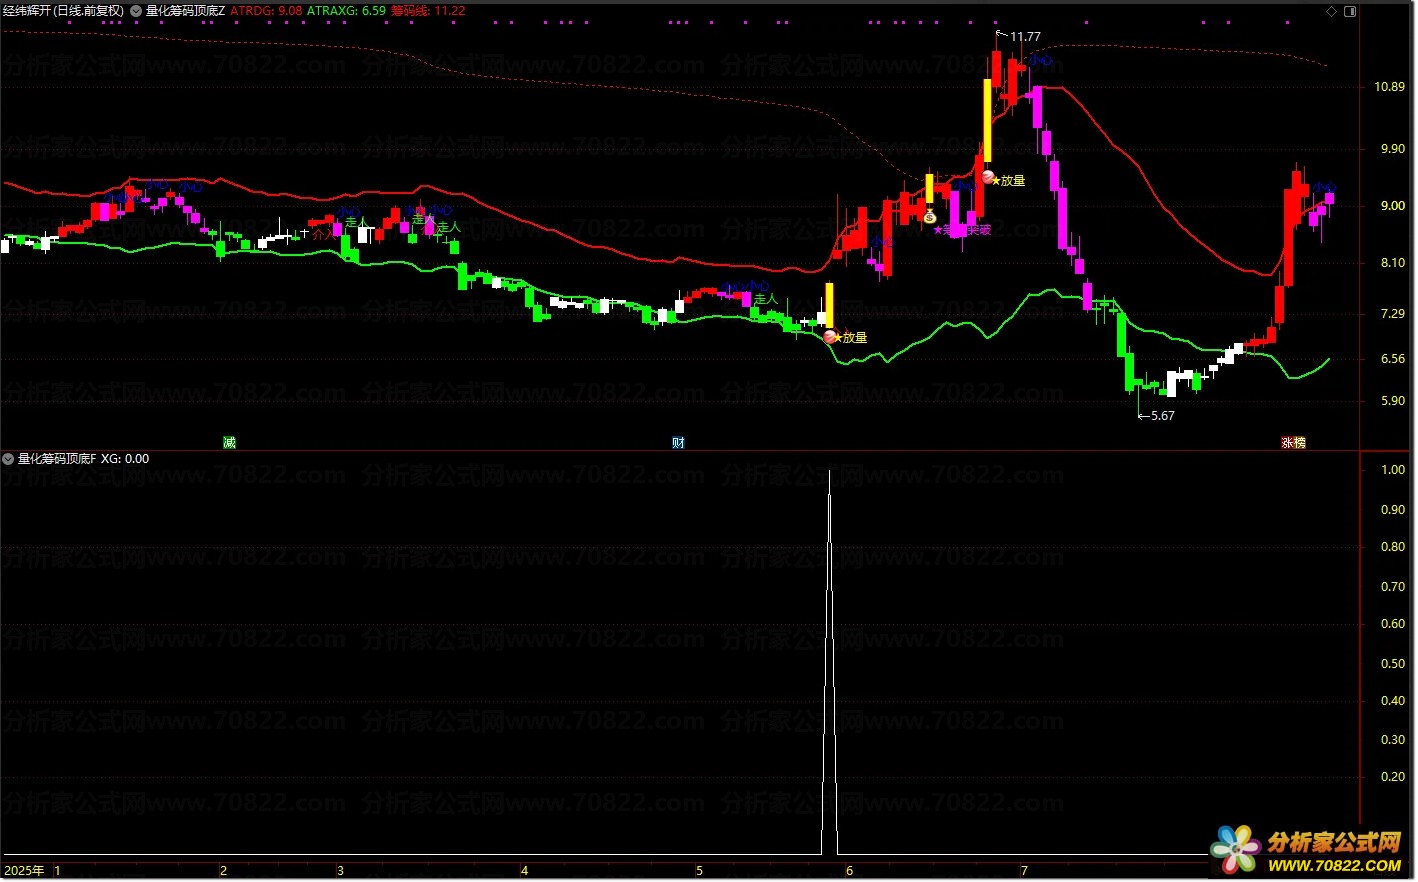Click the 走人 label in the May candles
The height and width of the screenshot is (882, 1418).
765,299
